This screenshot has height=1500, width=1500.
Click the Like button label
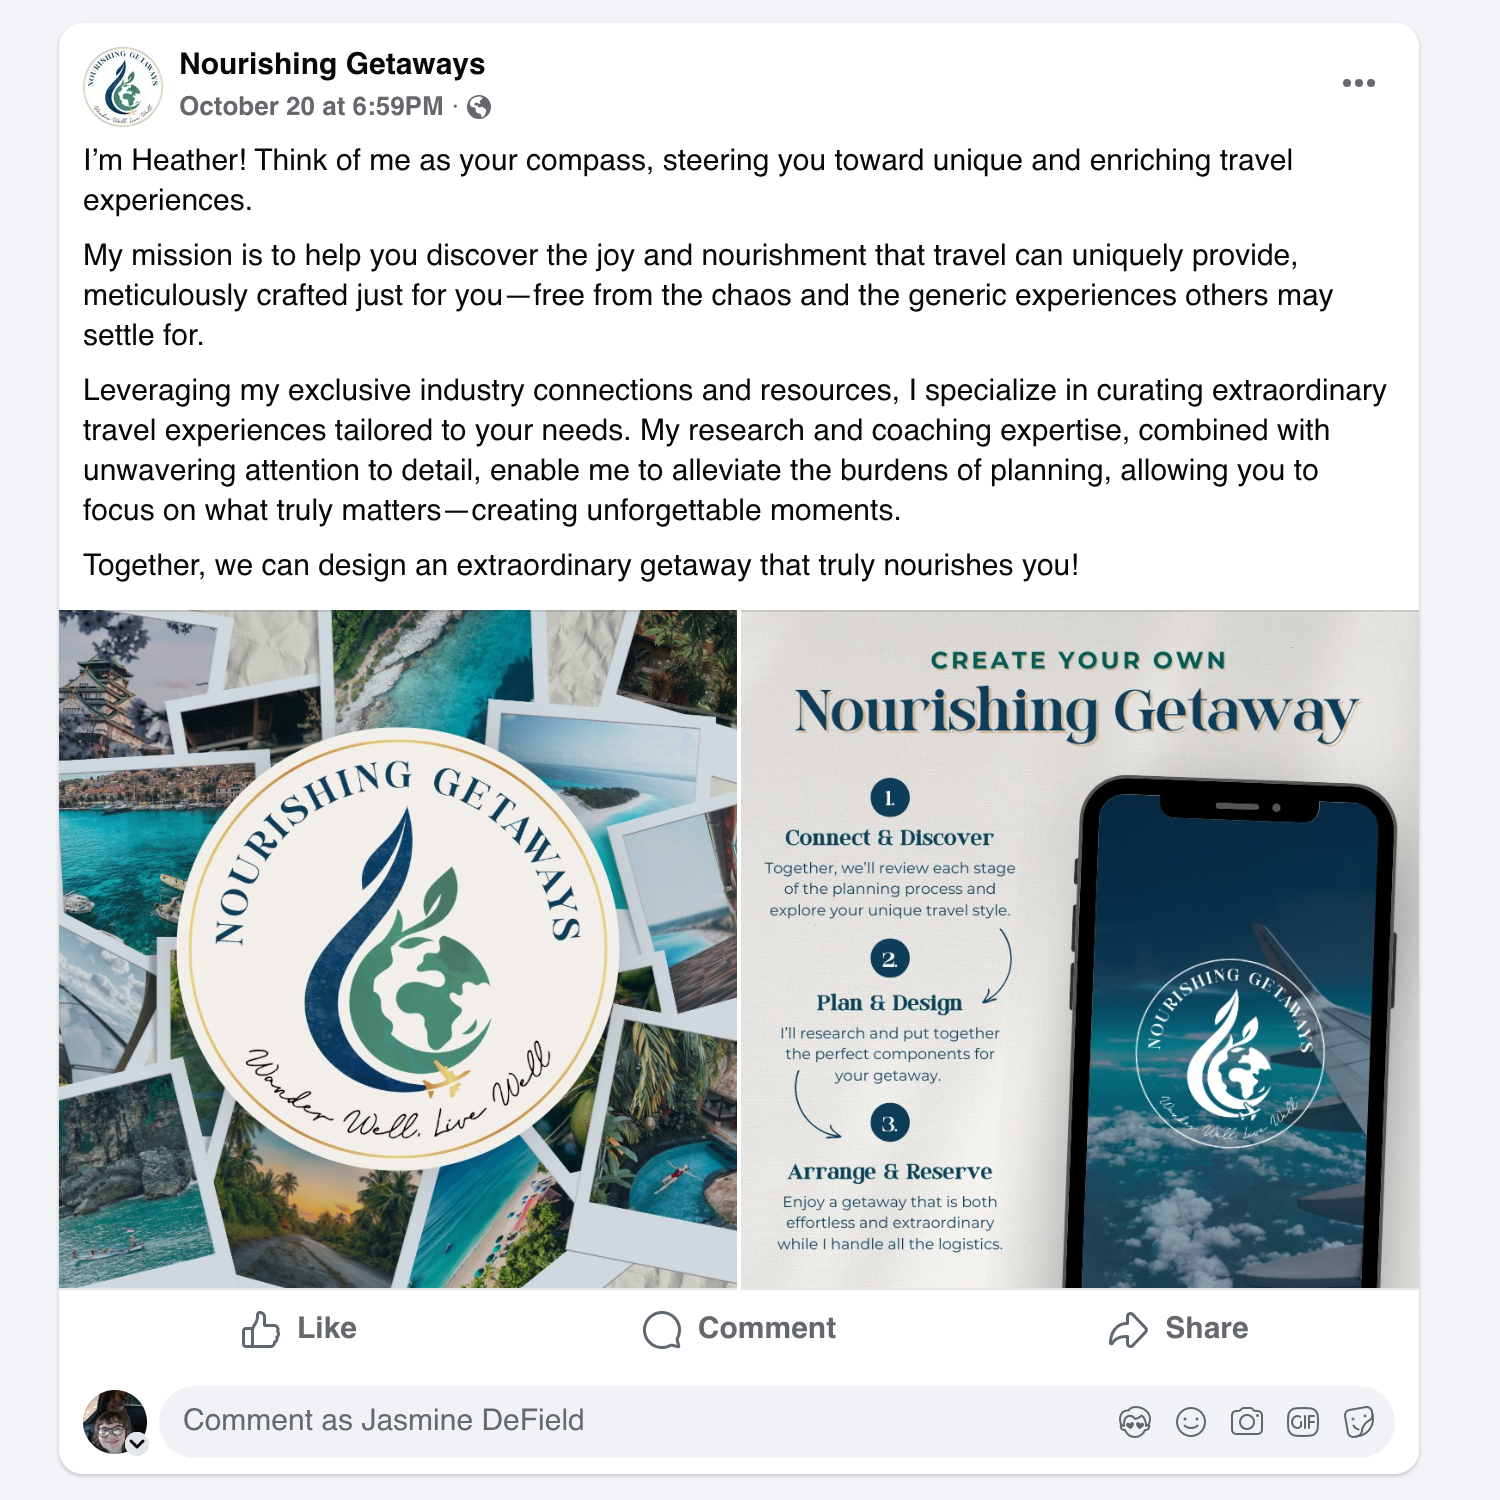[x=327, y=1328]
